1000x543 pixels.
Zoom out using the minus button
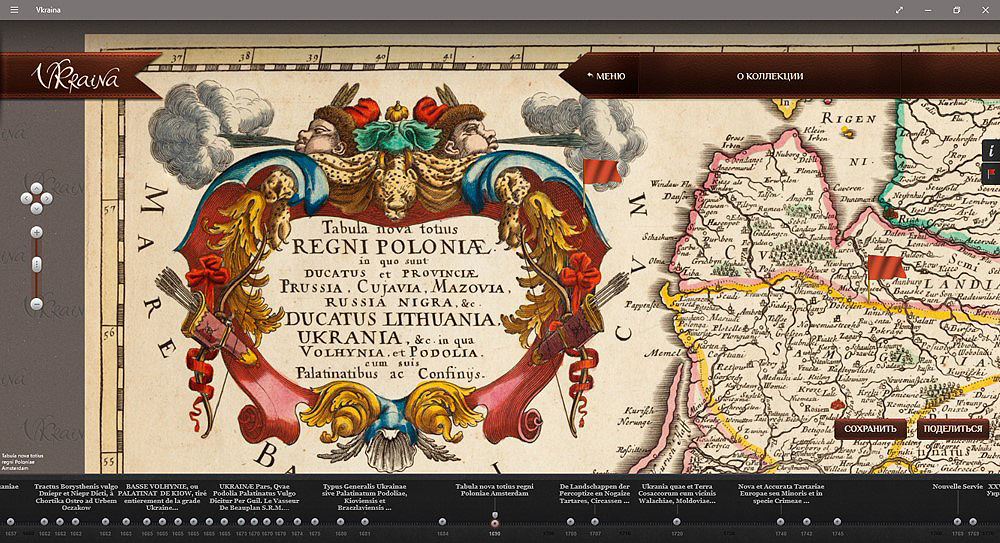(x=36, y=304)
